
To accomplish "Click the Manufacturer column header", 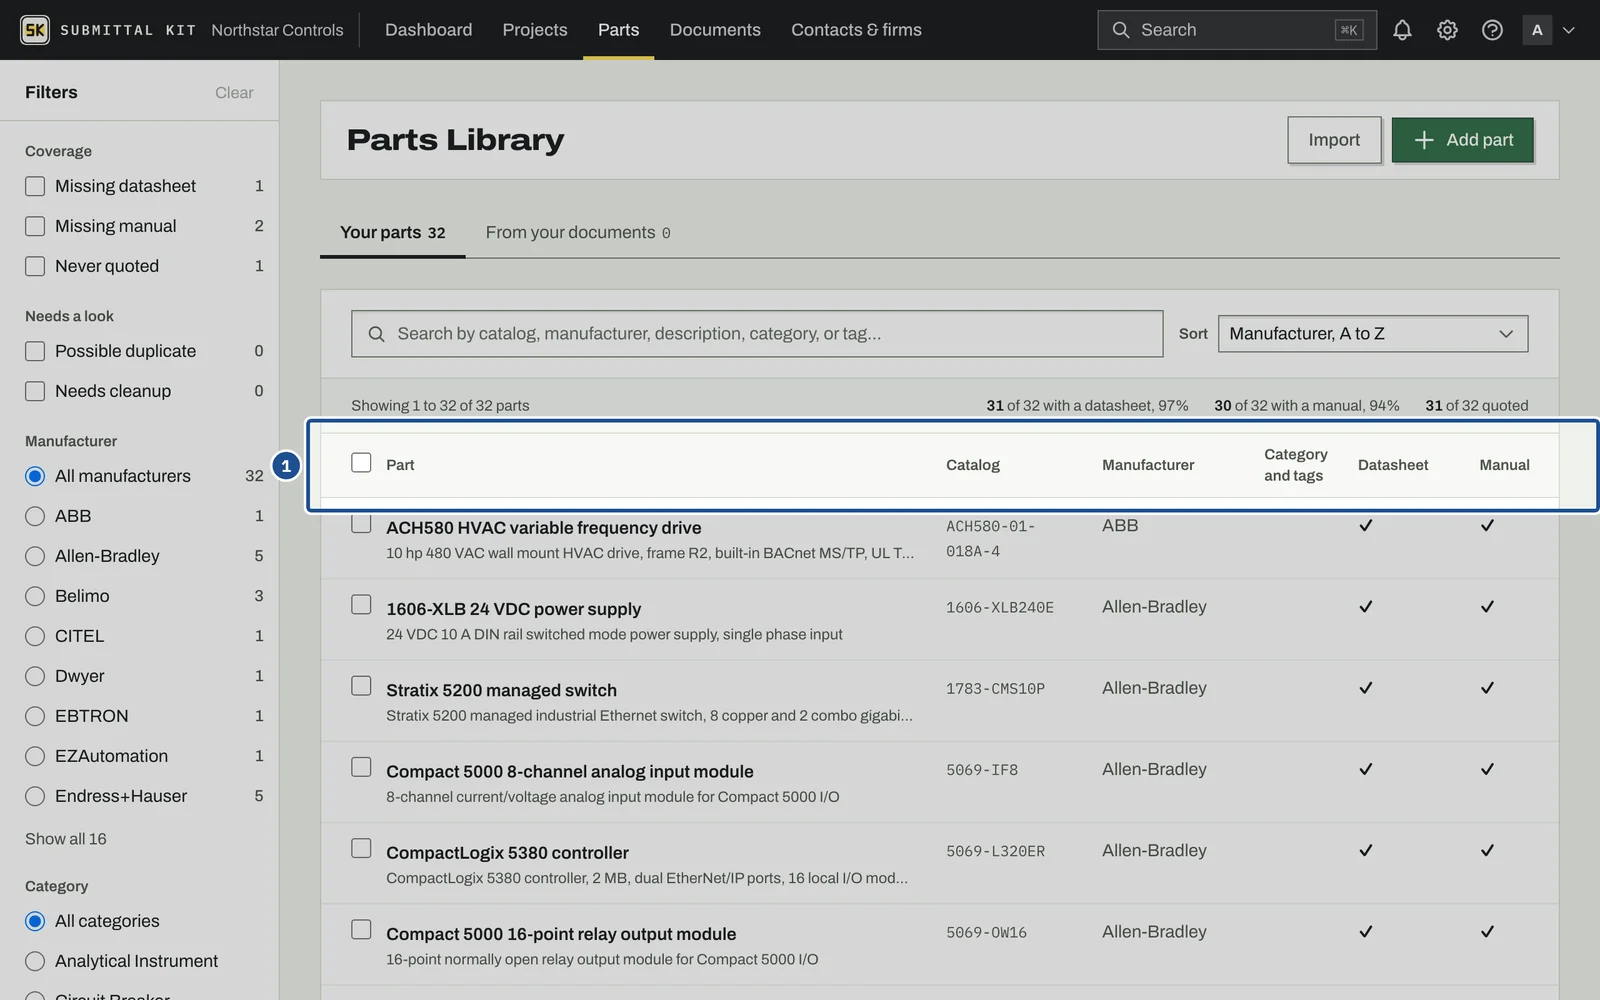I will click(1148, 465).
